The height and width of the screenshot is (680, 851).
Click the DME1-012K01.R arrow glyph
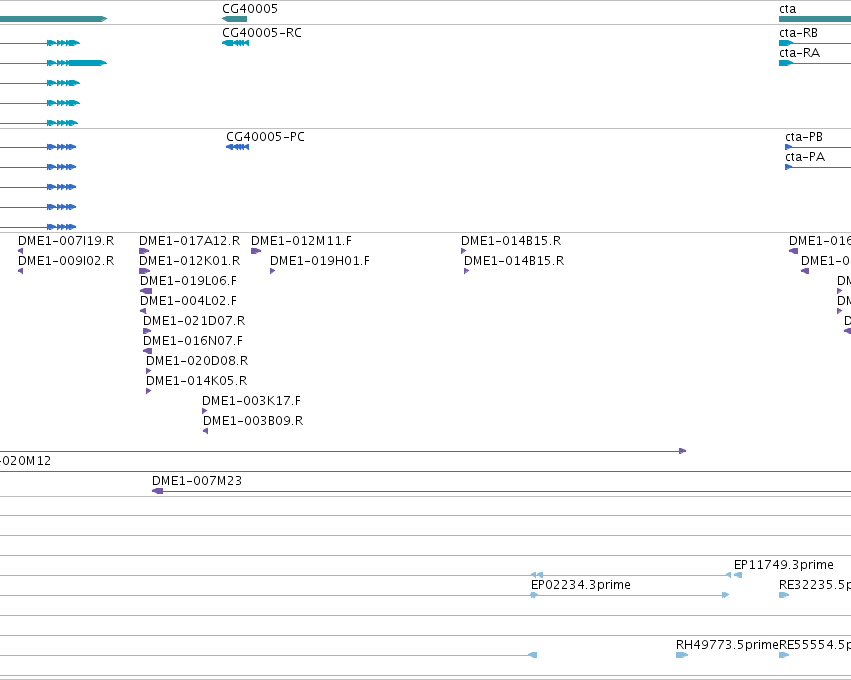coord(144,271)
